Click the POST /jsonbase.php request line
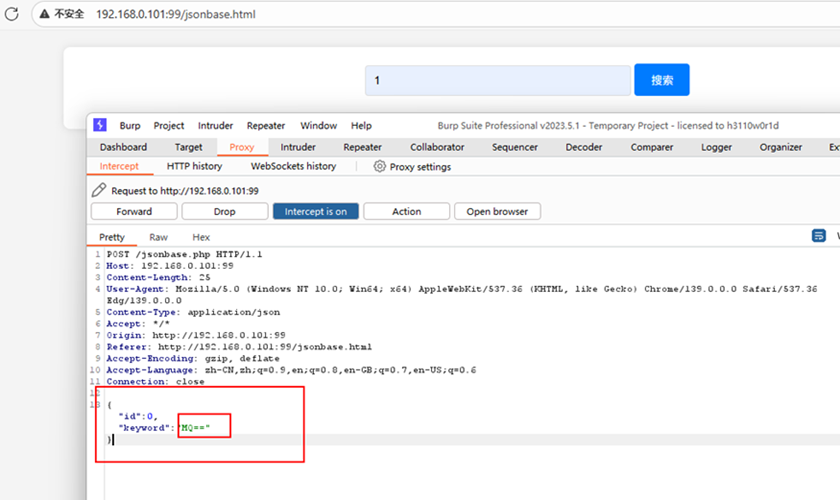This screenshot has height=500, width=840. click(184, 254)
